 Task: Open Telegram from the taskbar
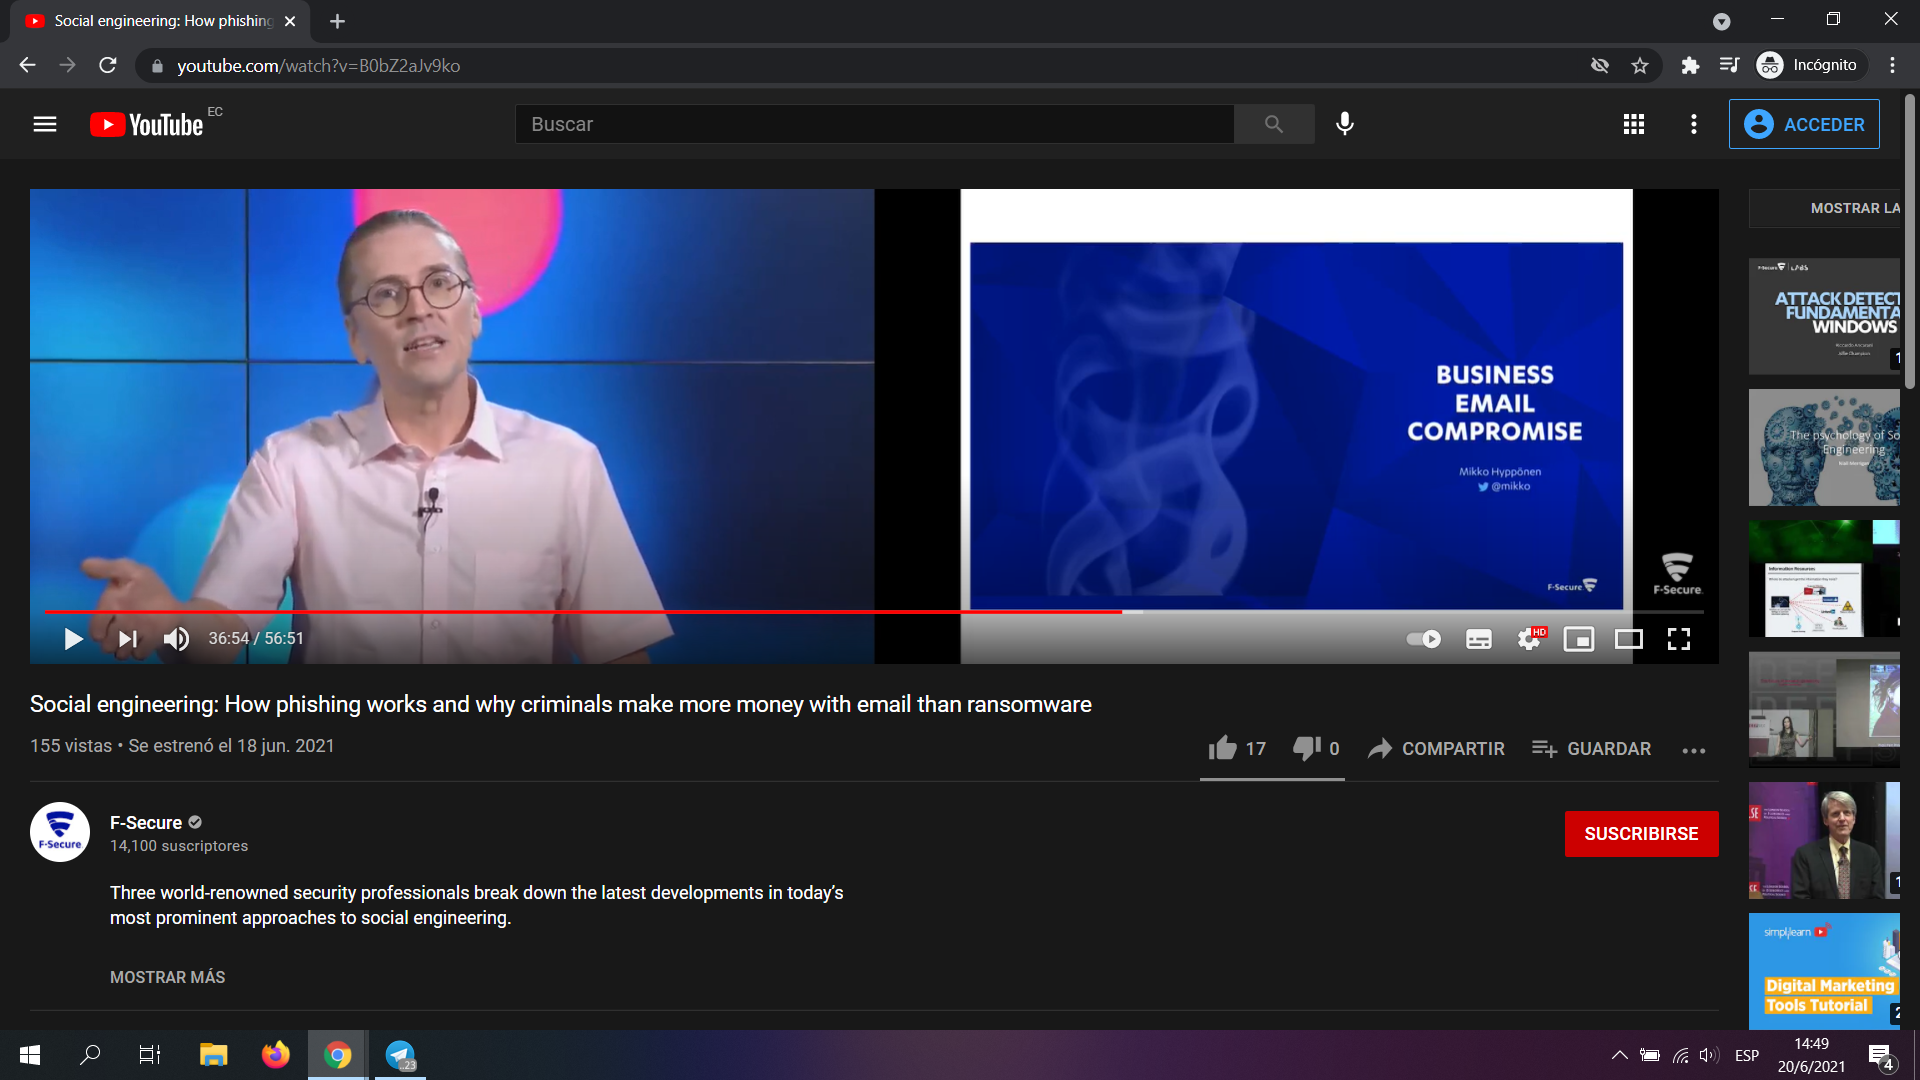400,1055
